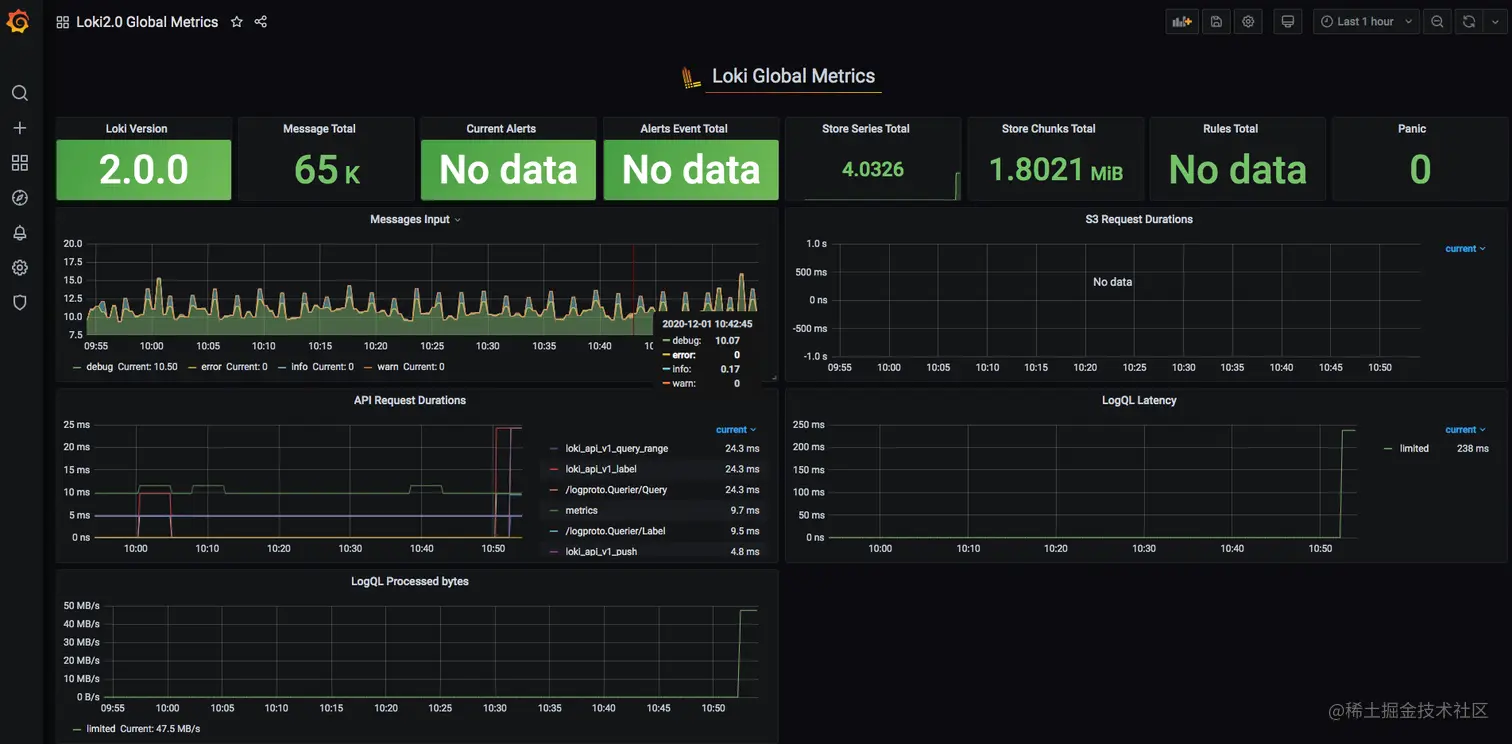Open dashboard settings gear in top toolbar
The width and height of the screenshot is (1512, 744).
tap(1248, 21)
